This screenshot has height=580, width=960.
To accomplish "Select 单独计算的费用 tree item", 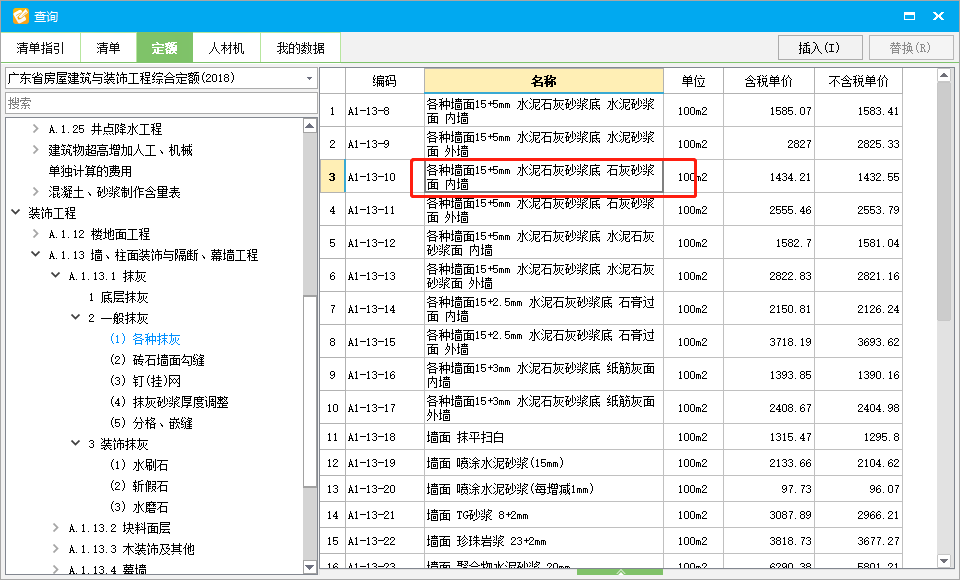I will tap(90, 171).
